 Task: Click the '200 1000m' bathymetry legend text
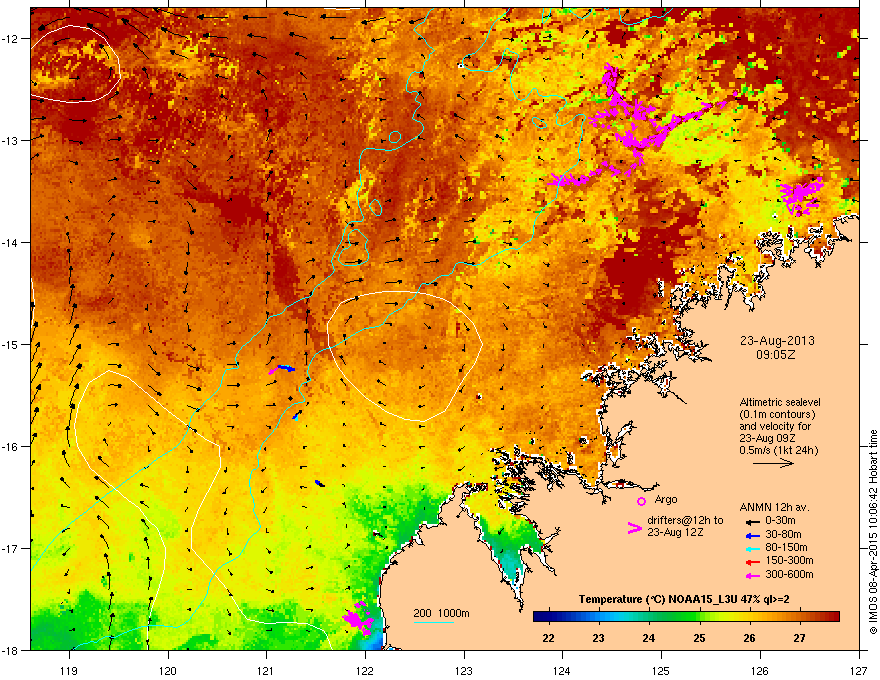click(441, 613)
